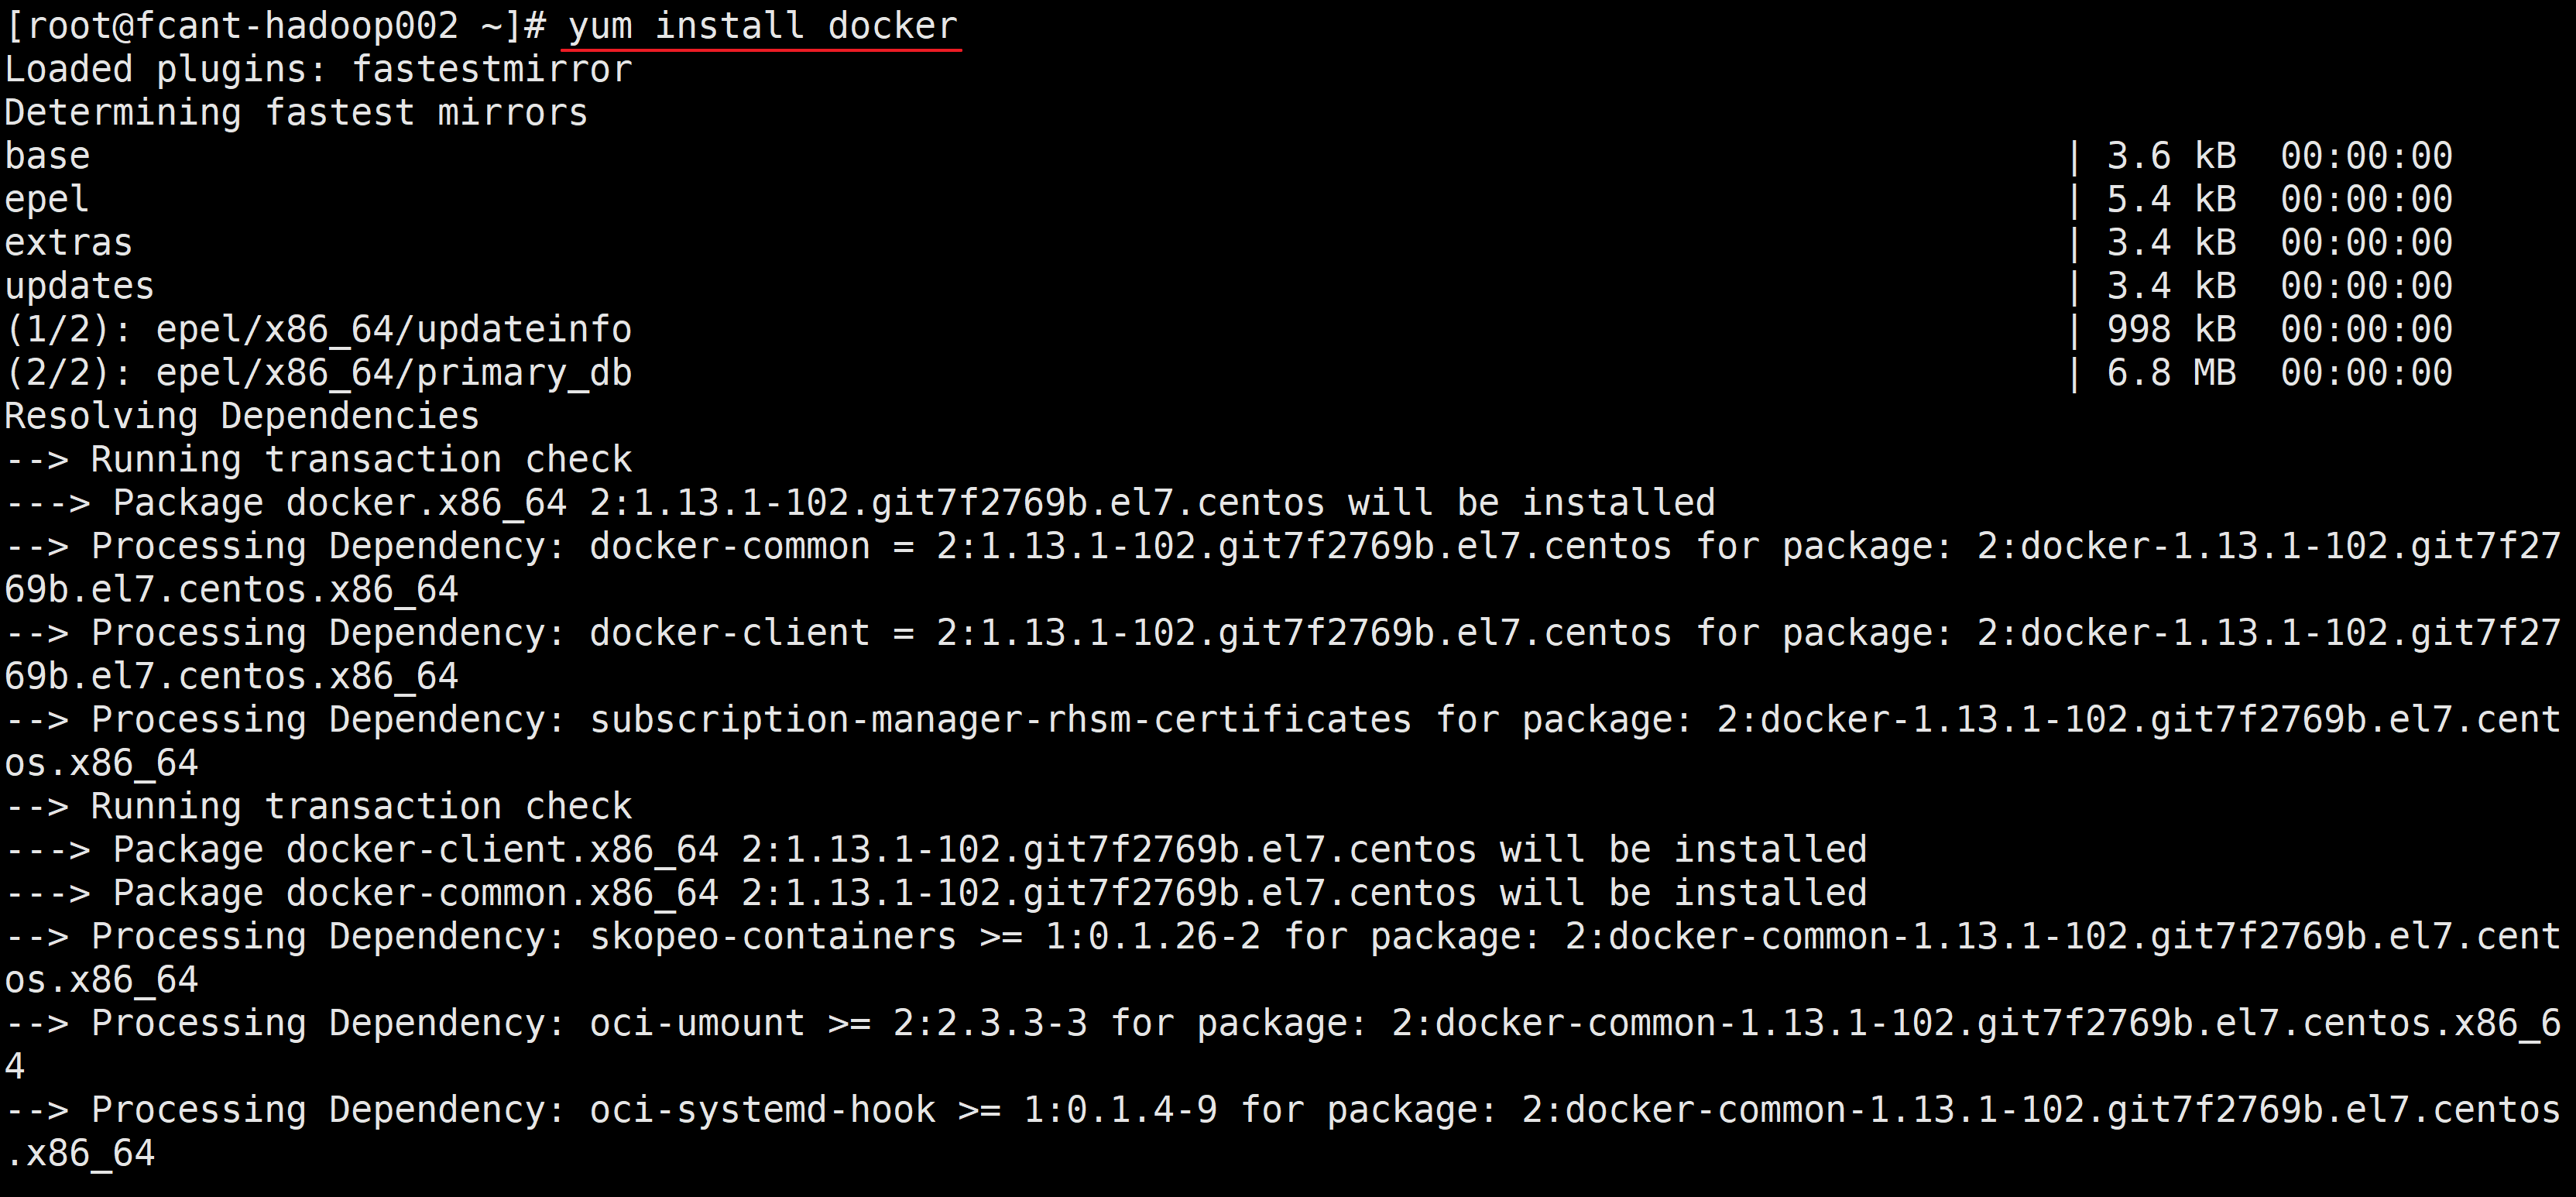Click epel/x86_64/updateinfo text
Screen dimensions: 2576x1197
[393, 329]
